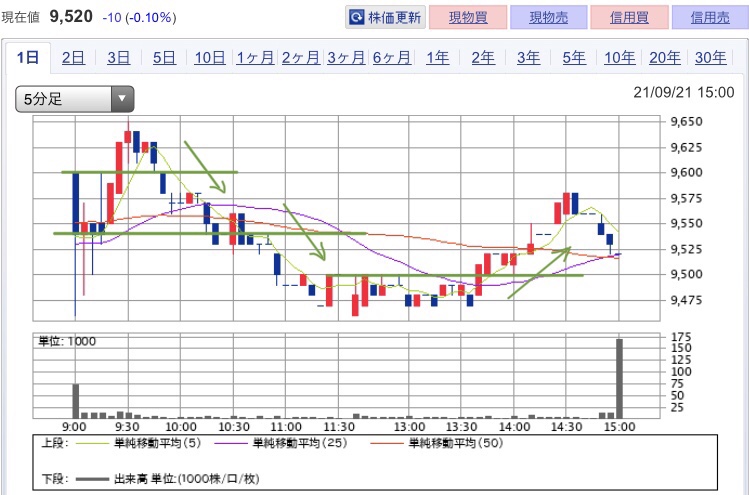Click the 9,650 price axis label
Viewport: 749px width, 495px height.
(x=686, y=121)
